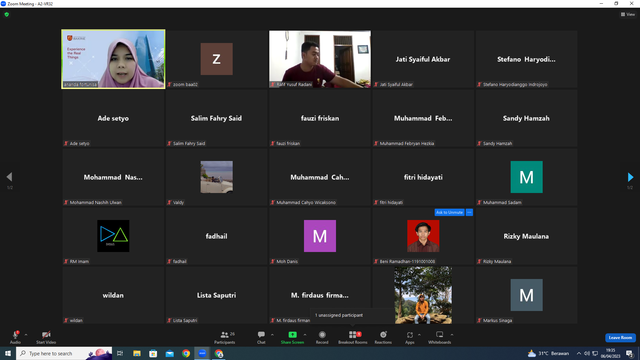This screenshot has height=360, width=640.
Task: Open File Explorer from taskbar
Action: (x=137, y=353)
